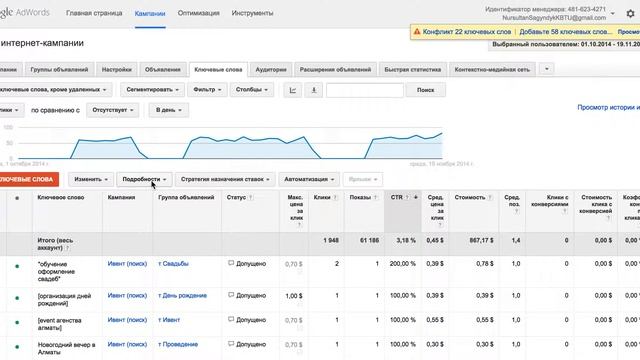
Task: Click green status dot for организация дней рождений
Action: [x=17, y=298]
